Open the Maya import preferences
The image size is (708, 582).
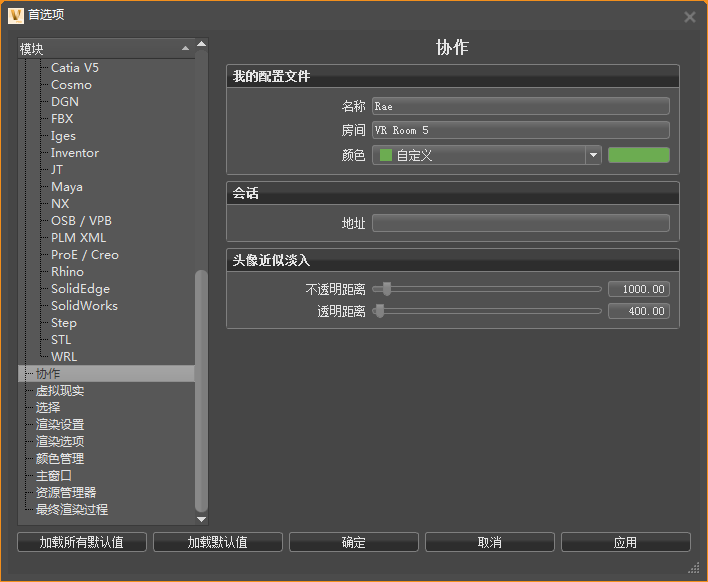coord(67,187)
